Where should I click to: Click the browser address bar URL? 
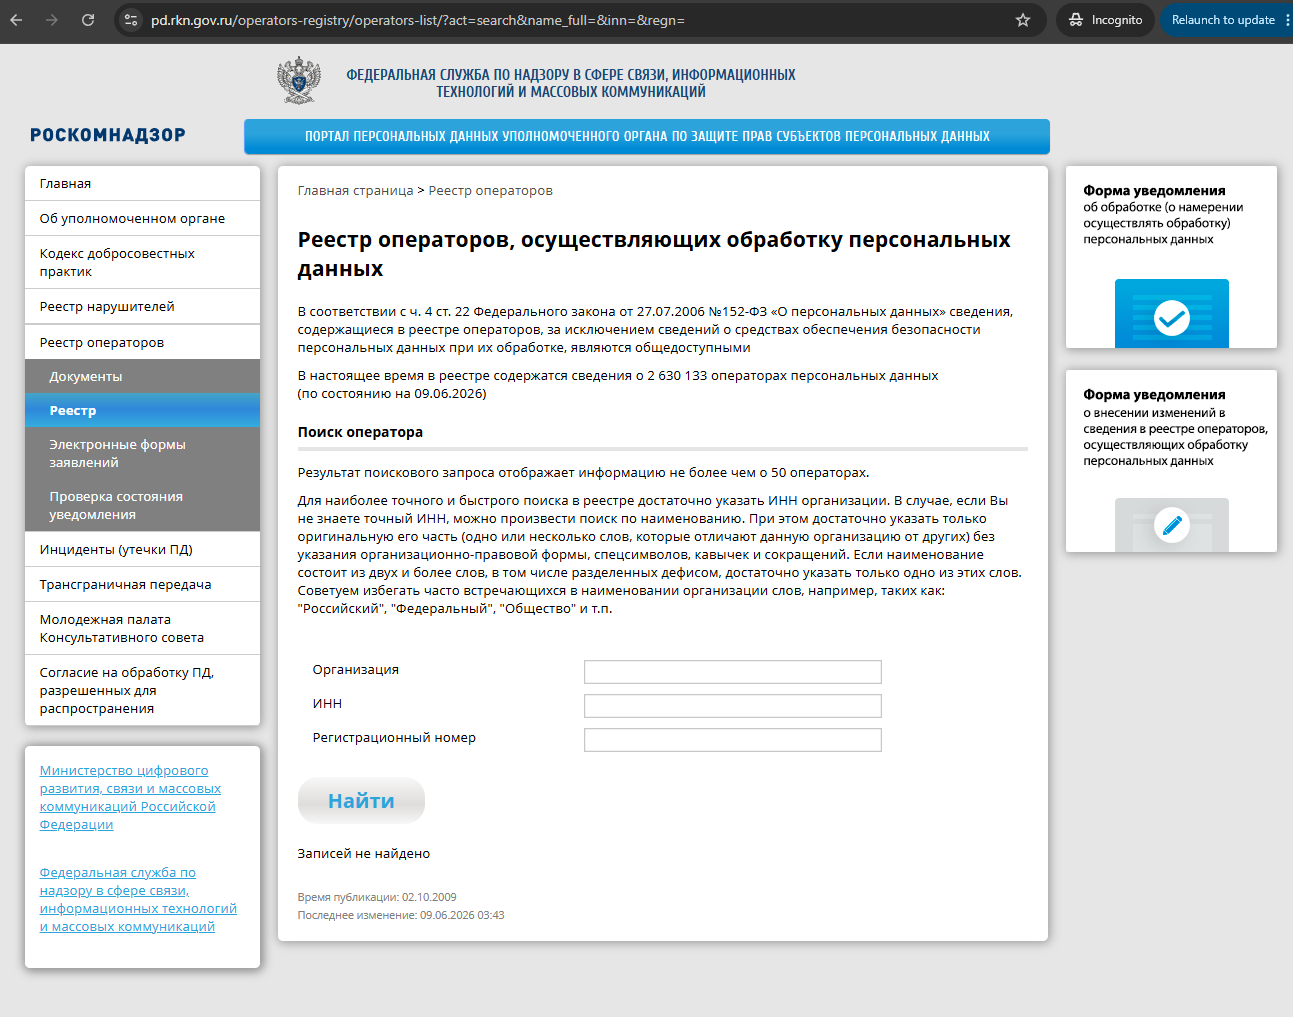(x=418, y=20)
